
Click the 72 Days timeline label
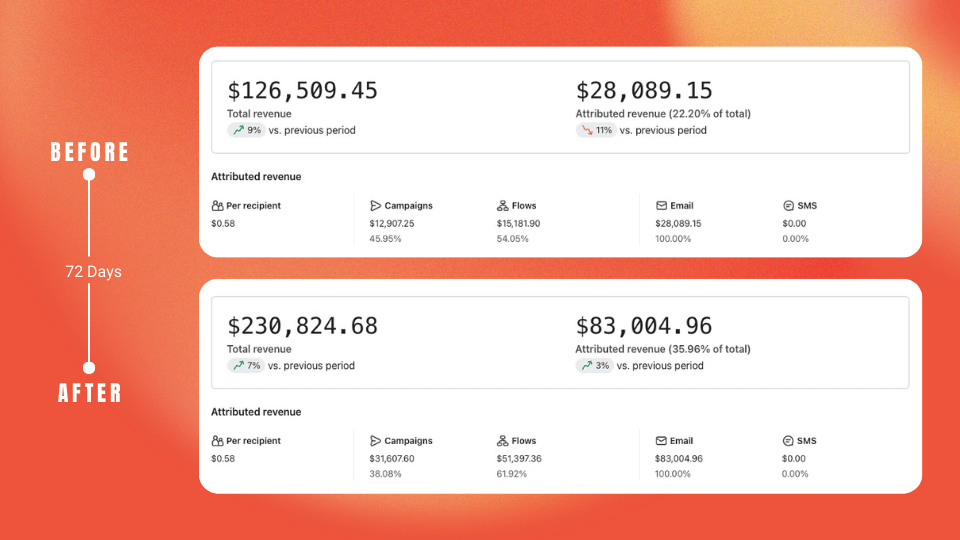point(93,271)
